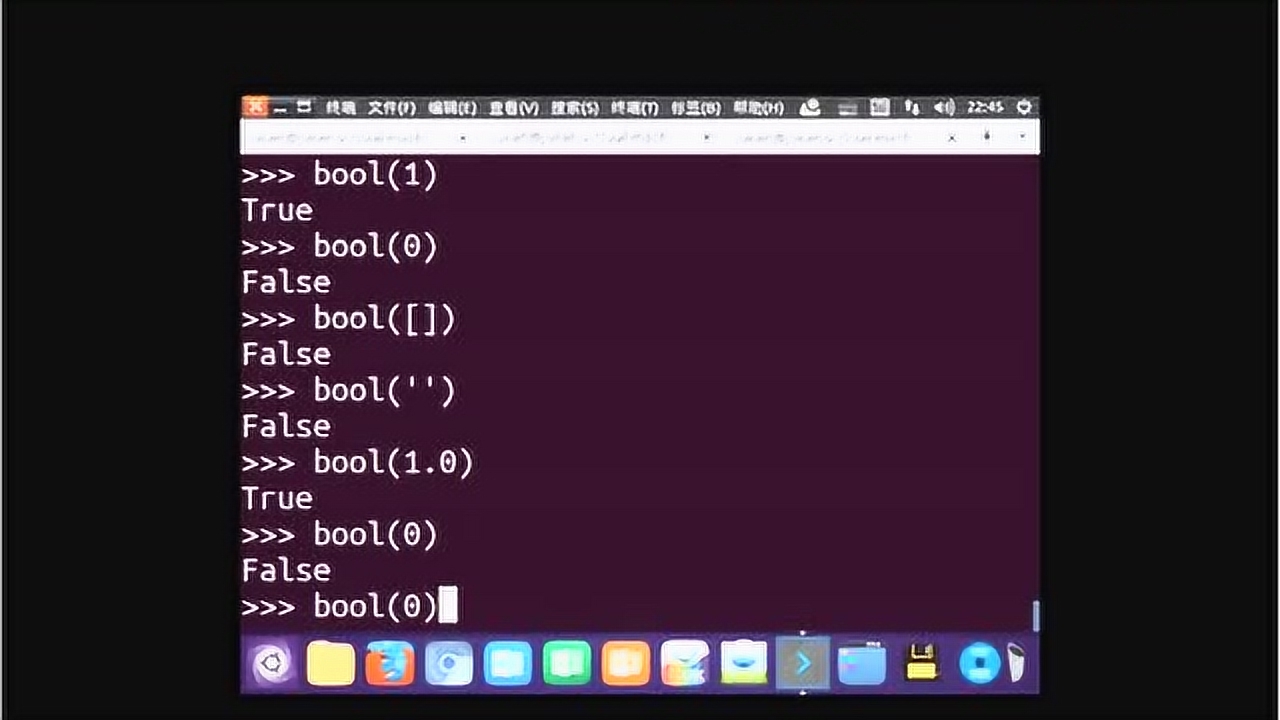Open the yellow Files folder in the dock
The image size is (1280, 720).
pyautogui.click(x=331, y=664)
